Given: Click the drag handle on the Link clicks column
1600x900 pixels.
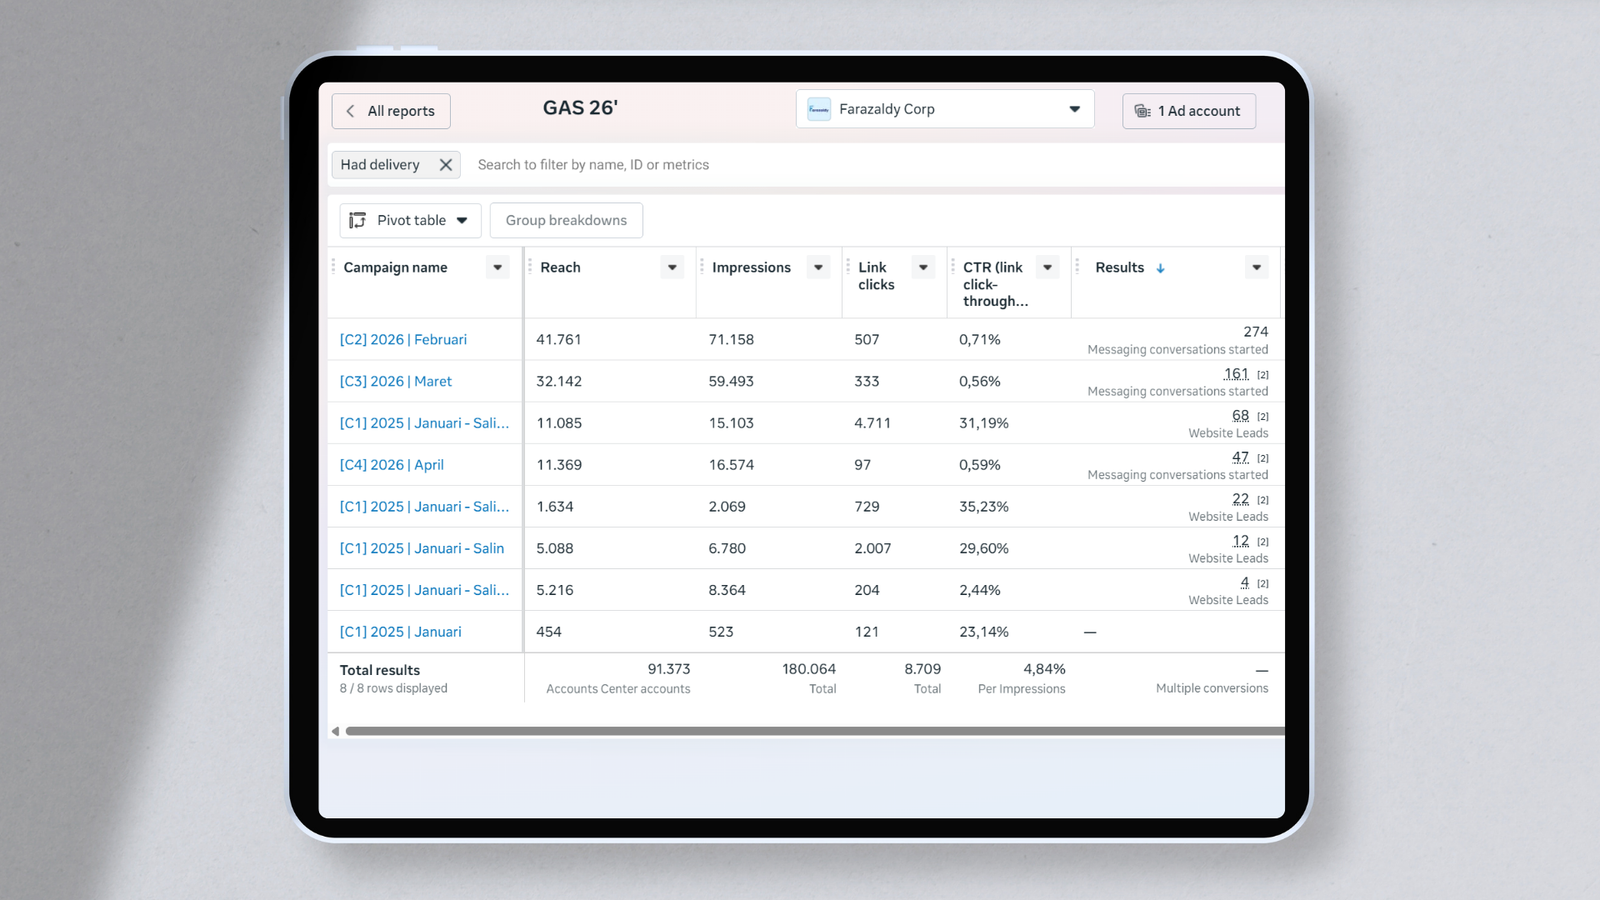Looking at the screenshot, I should [848, 267].
